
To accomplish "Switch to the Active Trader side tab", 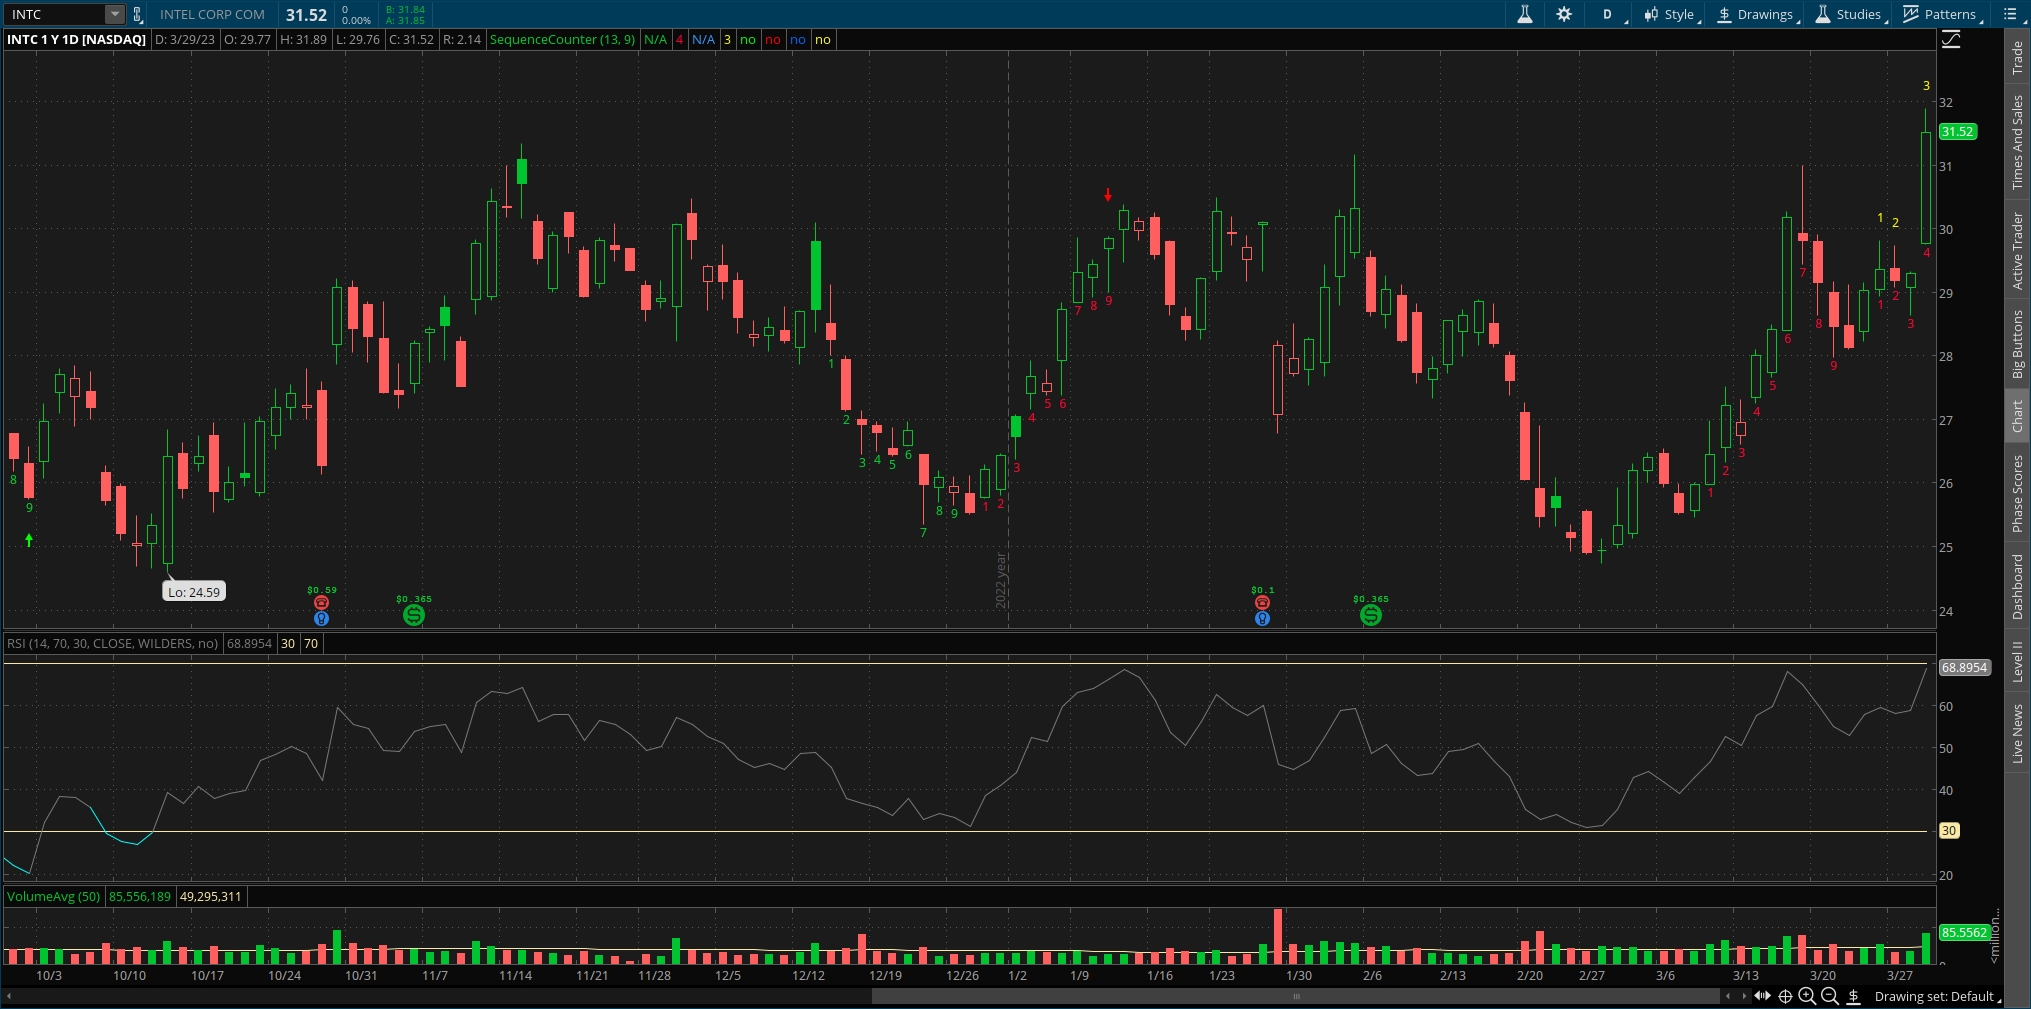I will (x=2017, y=250).
